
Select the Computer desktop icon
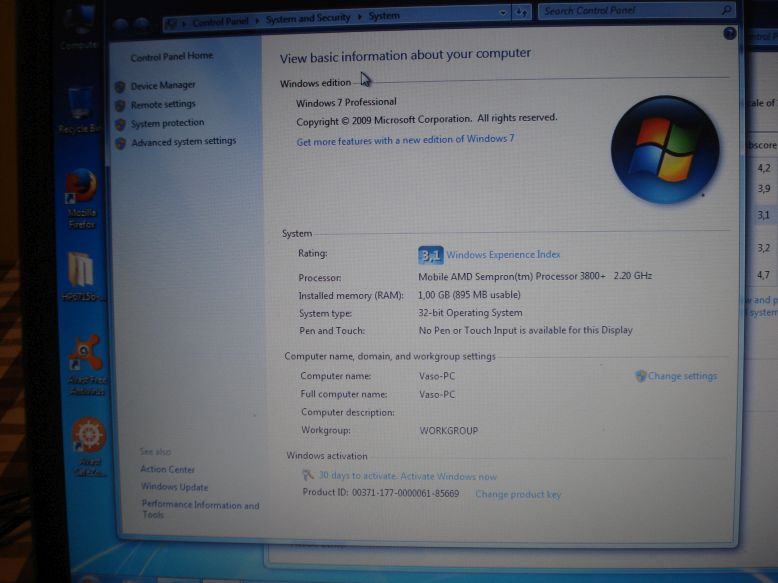(x=79, y=27)
